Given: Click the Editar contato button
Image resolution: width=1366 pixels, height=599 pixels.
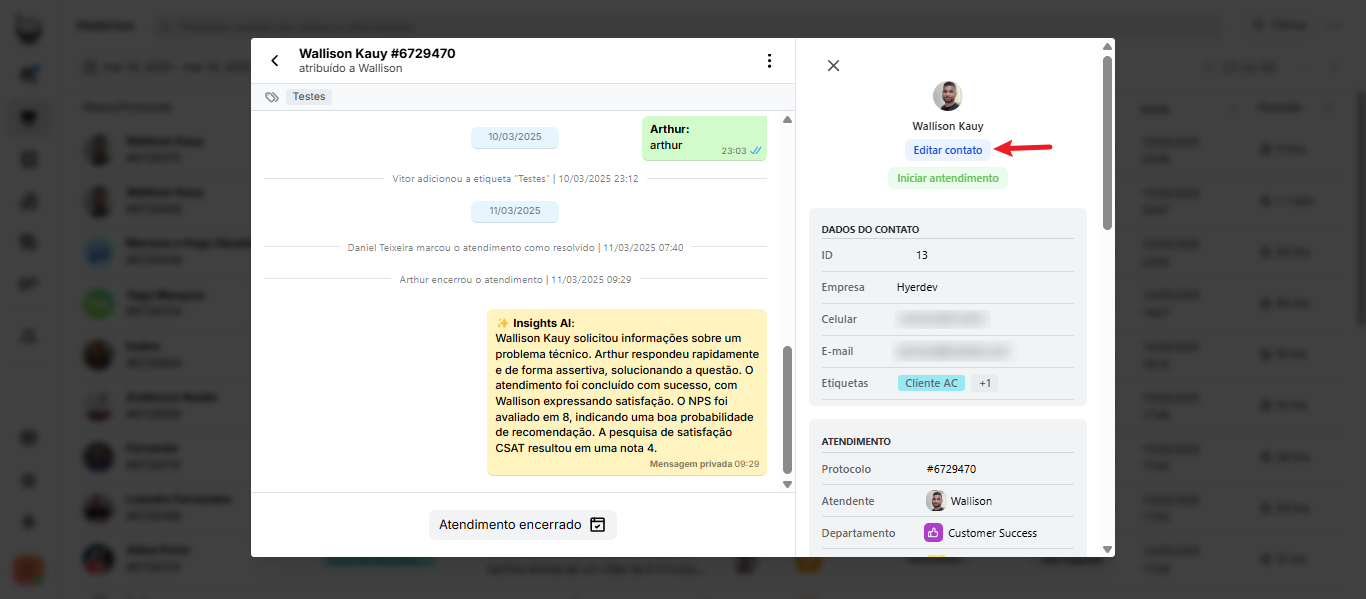Looking at the screenshot, I should 947,150.
